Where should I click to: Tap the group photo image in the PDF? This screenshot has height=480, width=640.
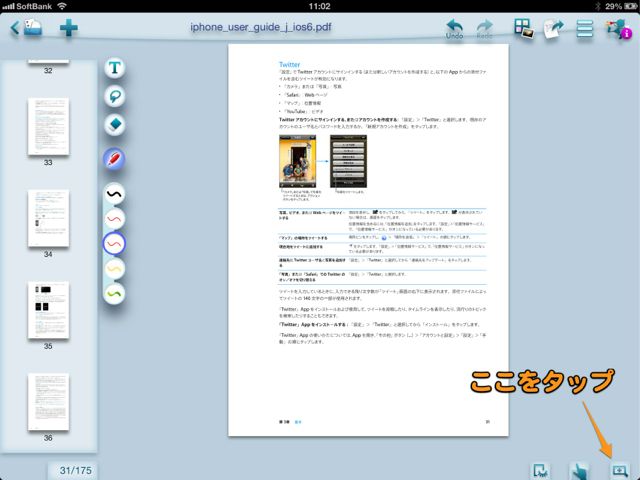point(298,161)
